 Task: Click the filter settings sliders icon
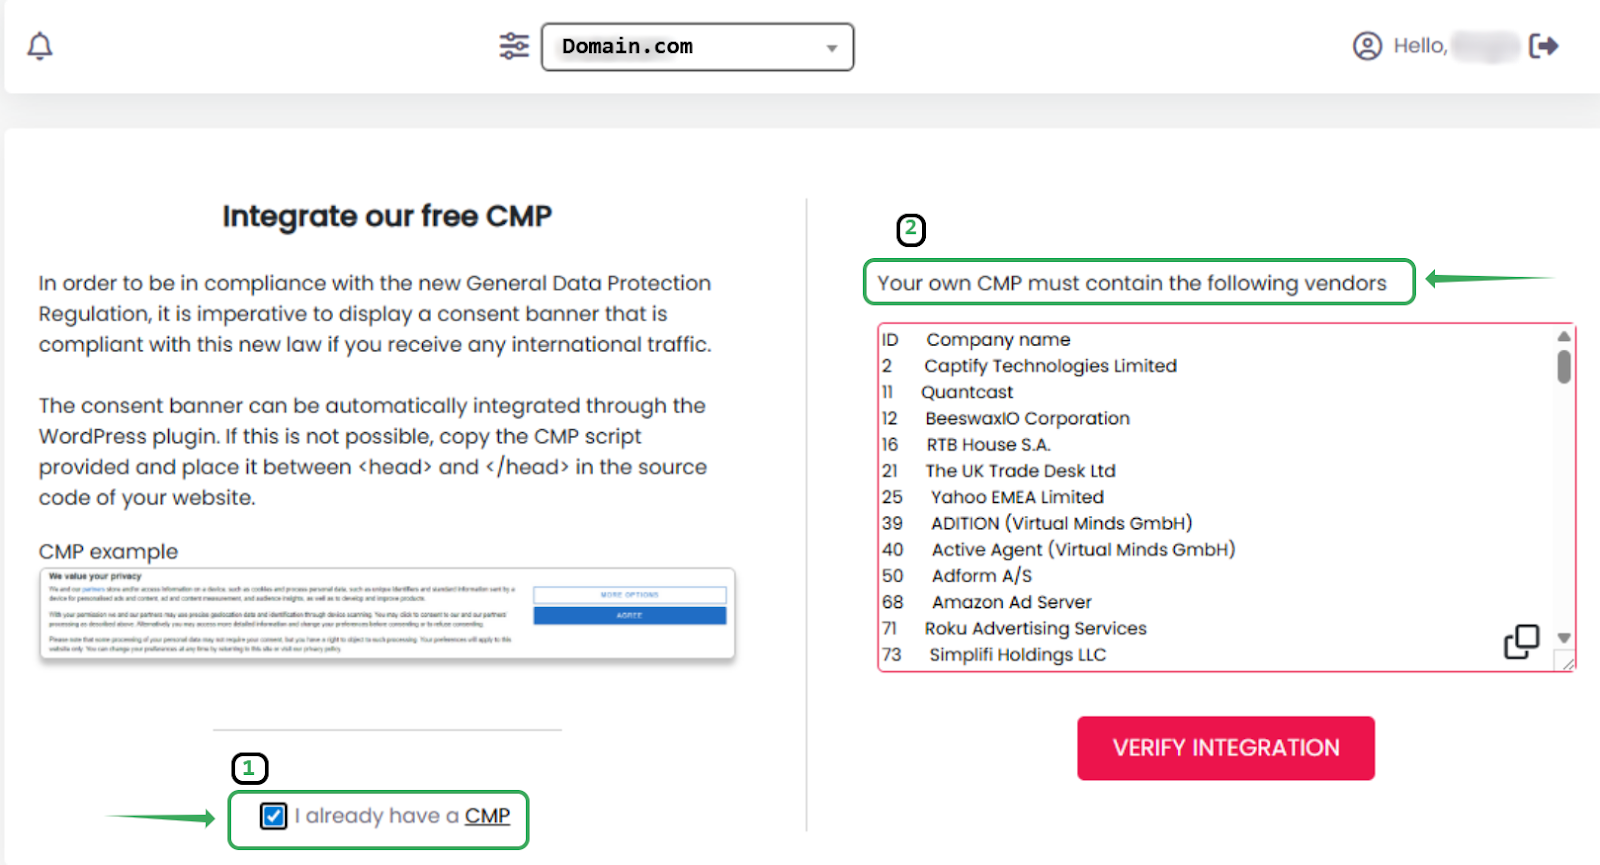[x=514, y=46]
